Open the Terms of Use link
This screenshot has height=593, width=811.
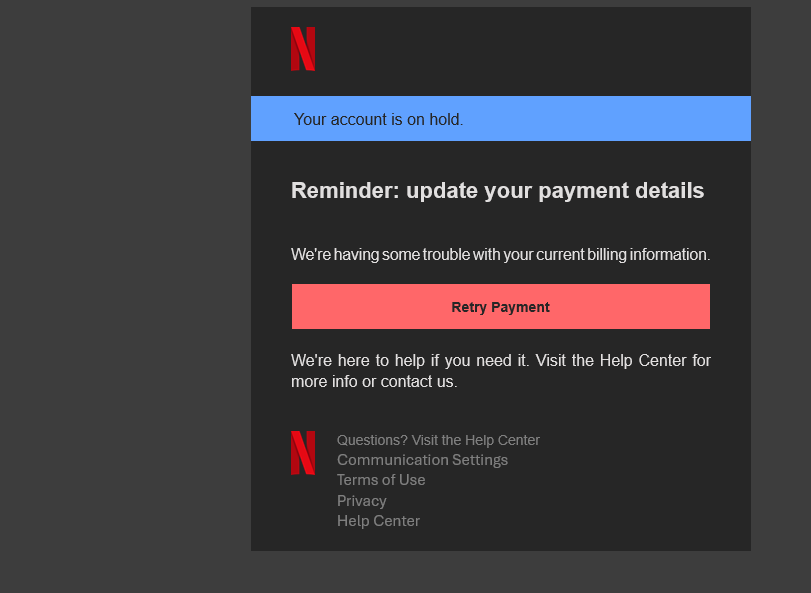381,480
